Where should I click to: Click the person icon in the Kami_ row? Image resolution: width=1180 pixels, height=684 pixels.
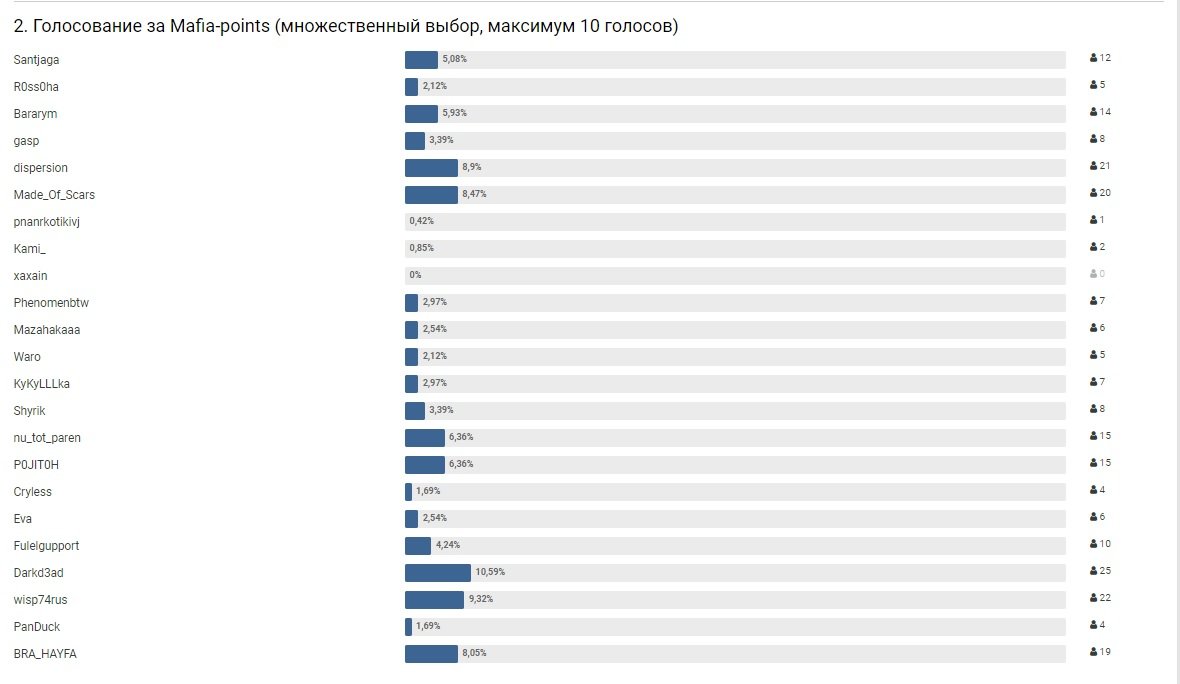click(1094, 247)
